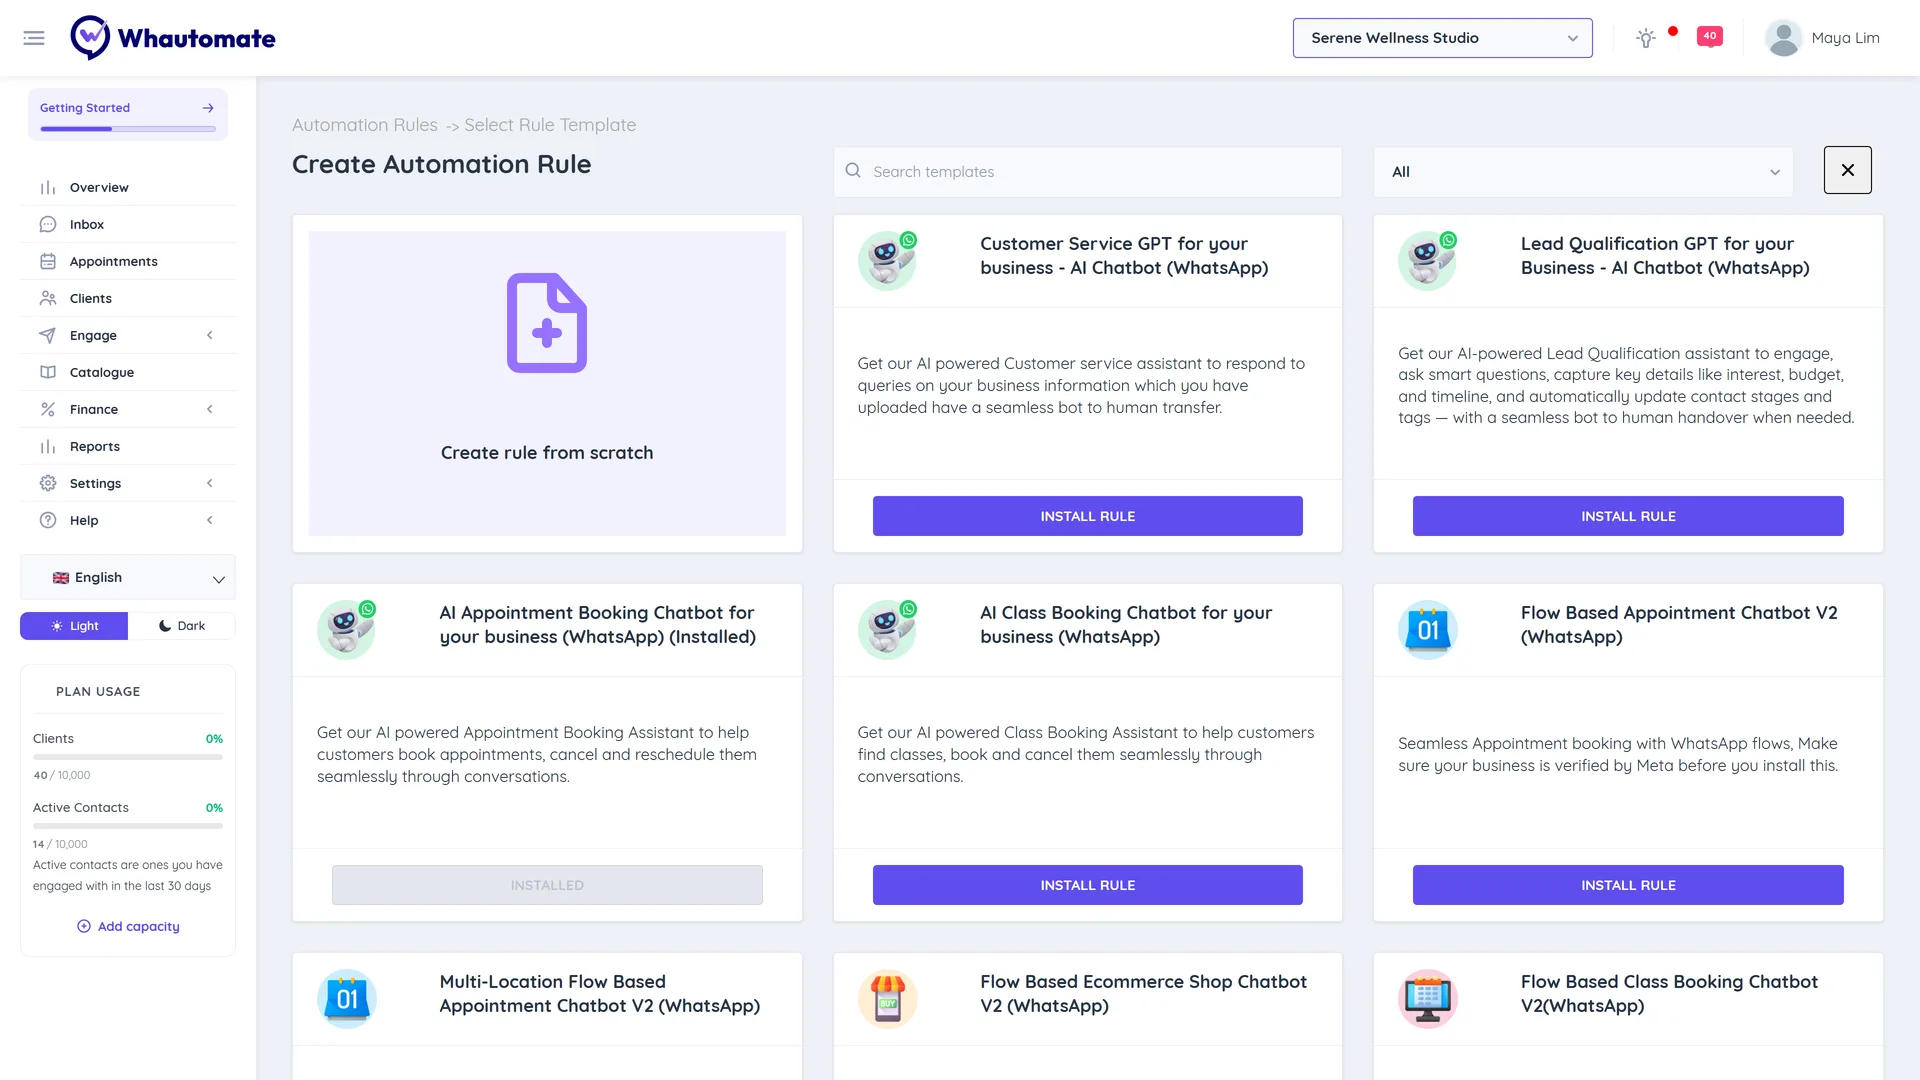
Task: Click the Whautomate logo
Action: pyautogui.click(x=173, y=38)
